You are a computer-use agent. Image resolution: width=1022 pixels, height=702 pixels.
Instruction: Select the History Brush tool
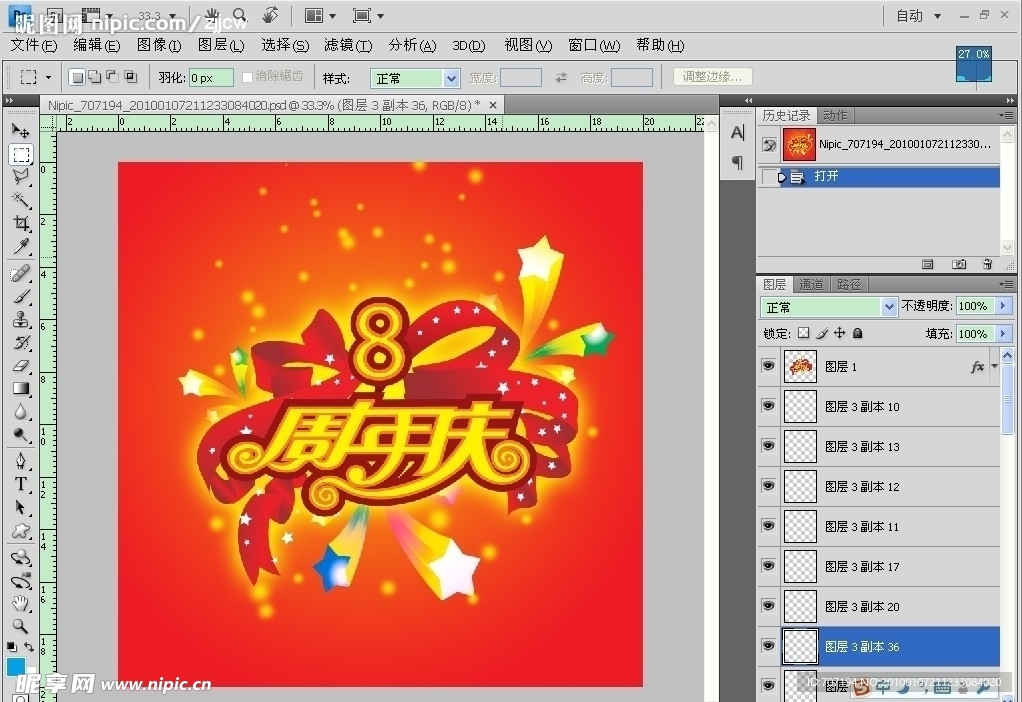point(21,343)
